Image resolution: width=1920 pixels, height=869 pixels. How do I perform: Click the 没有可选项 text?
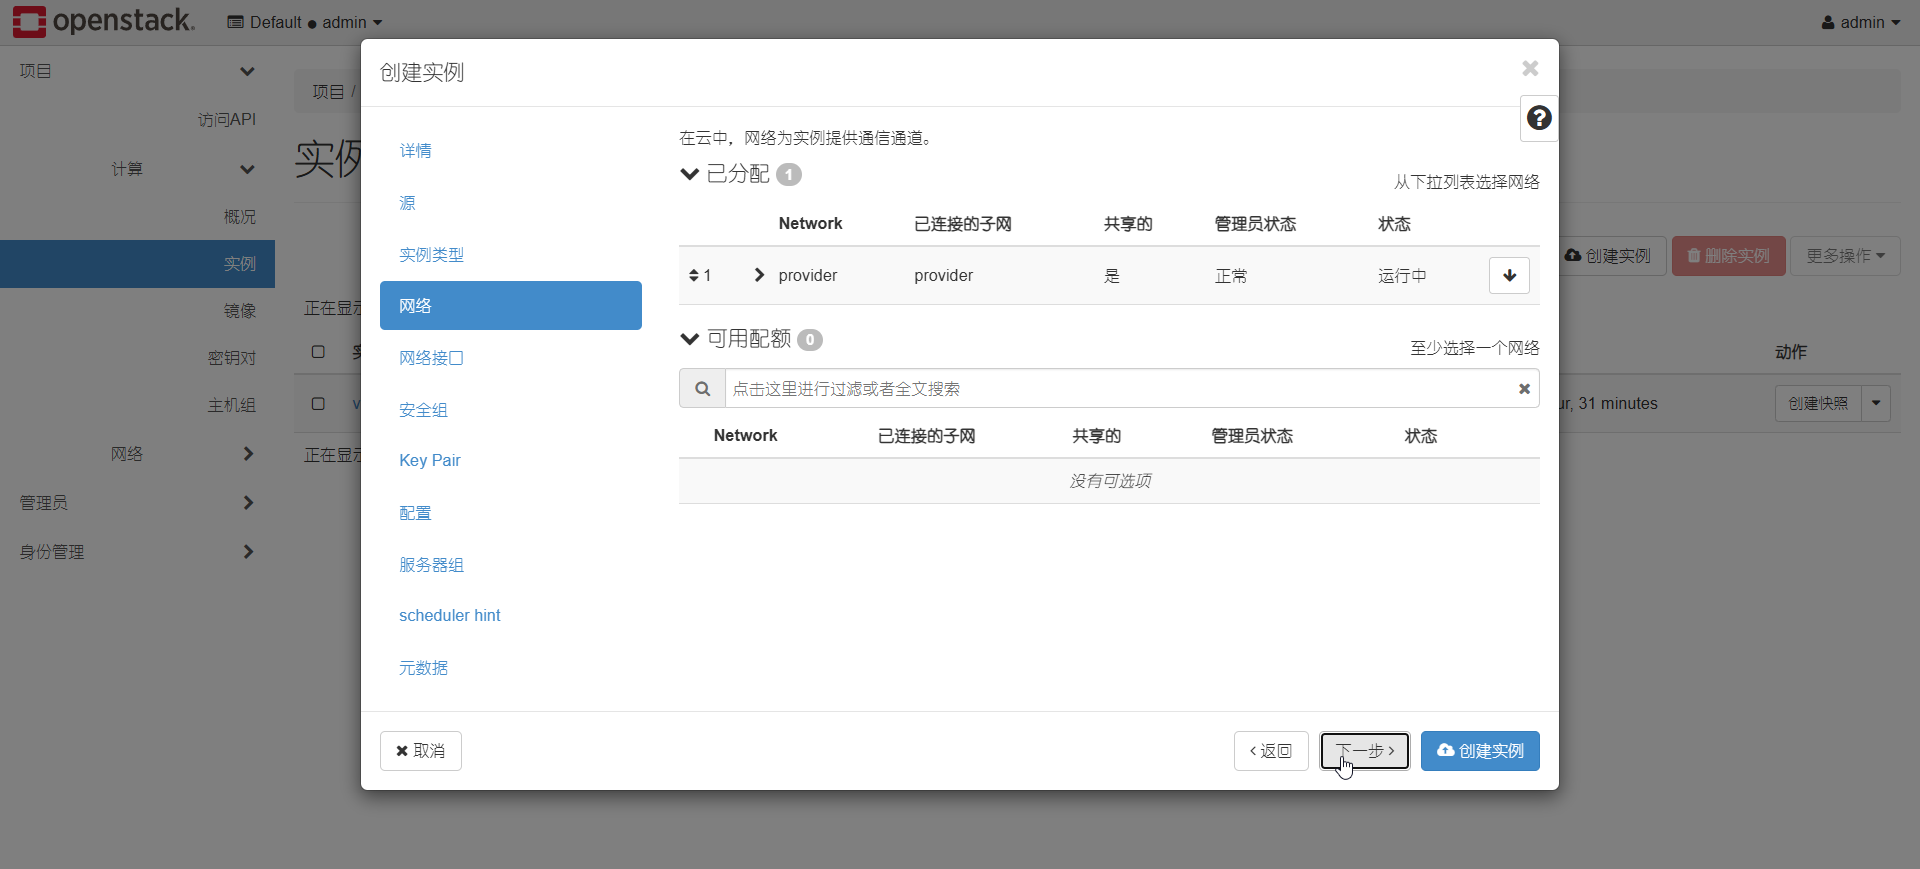(1109, 481)
